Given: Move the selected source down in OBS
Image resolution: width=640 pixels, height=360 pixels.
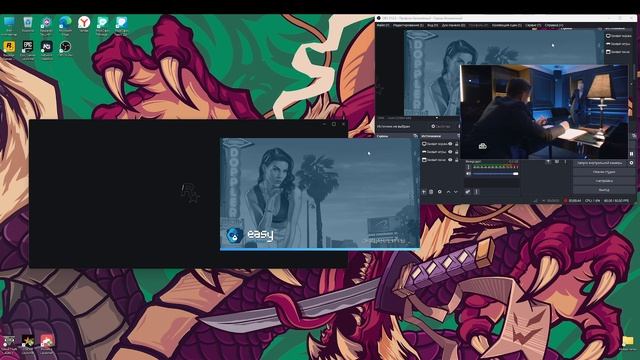Looking at the screenshot, I should [456, 192].
